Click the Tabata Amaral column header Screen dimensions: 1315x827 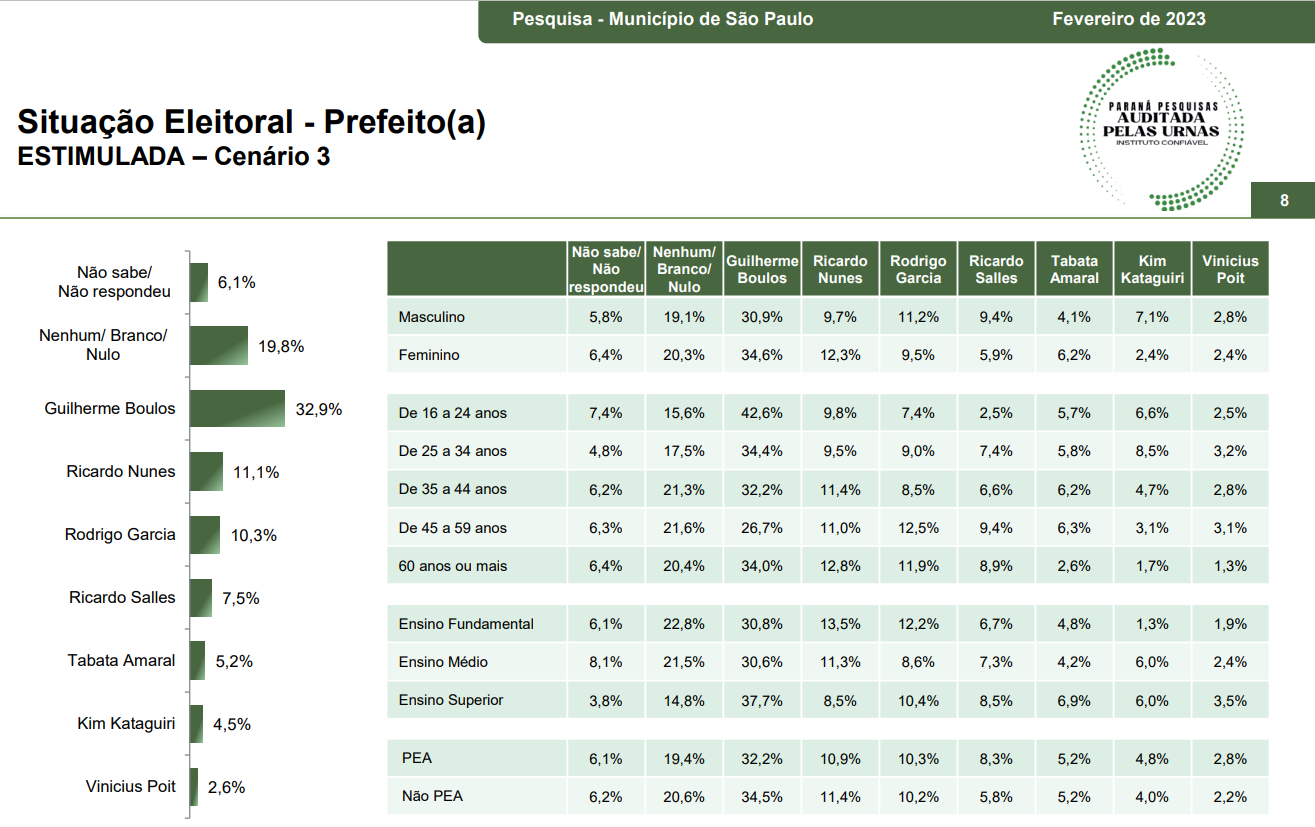point(1074,268)
